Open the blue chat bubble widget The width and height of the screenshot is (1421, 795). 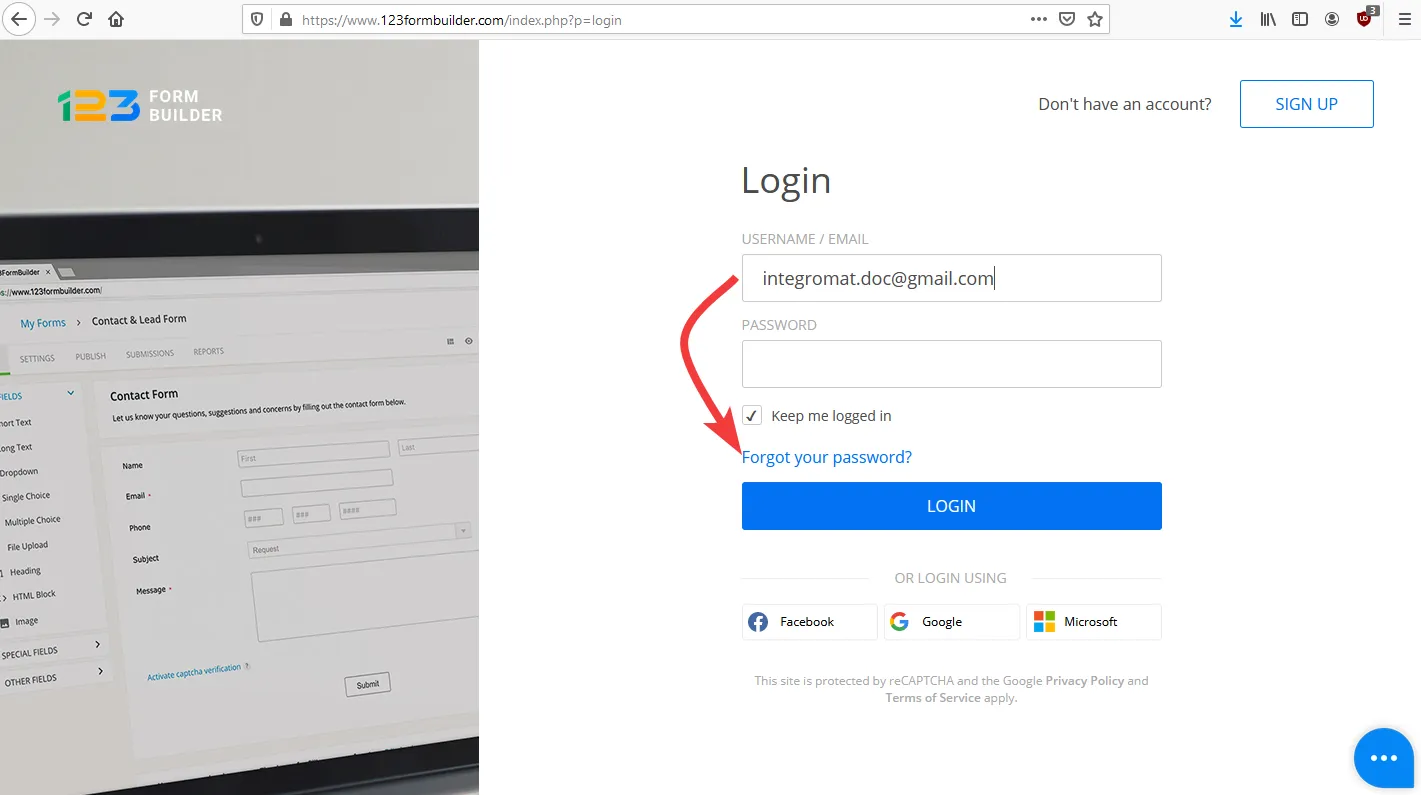(1383, 758)
